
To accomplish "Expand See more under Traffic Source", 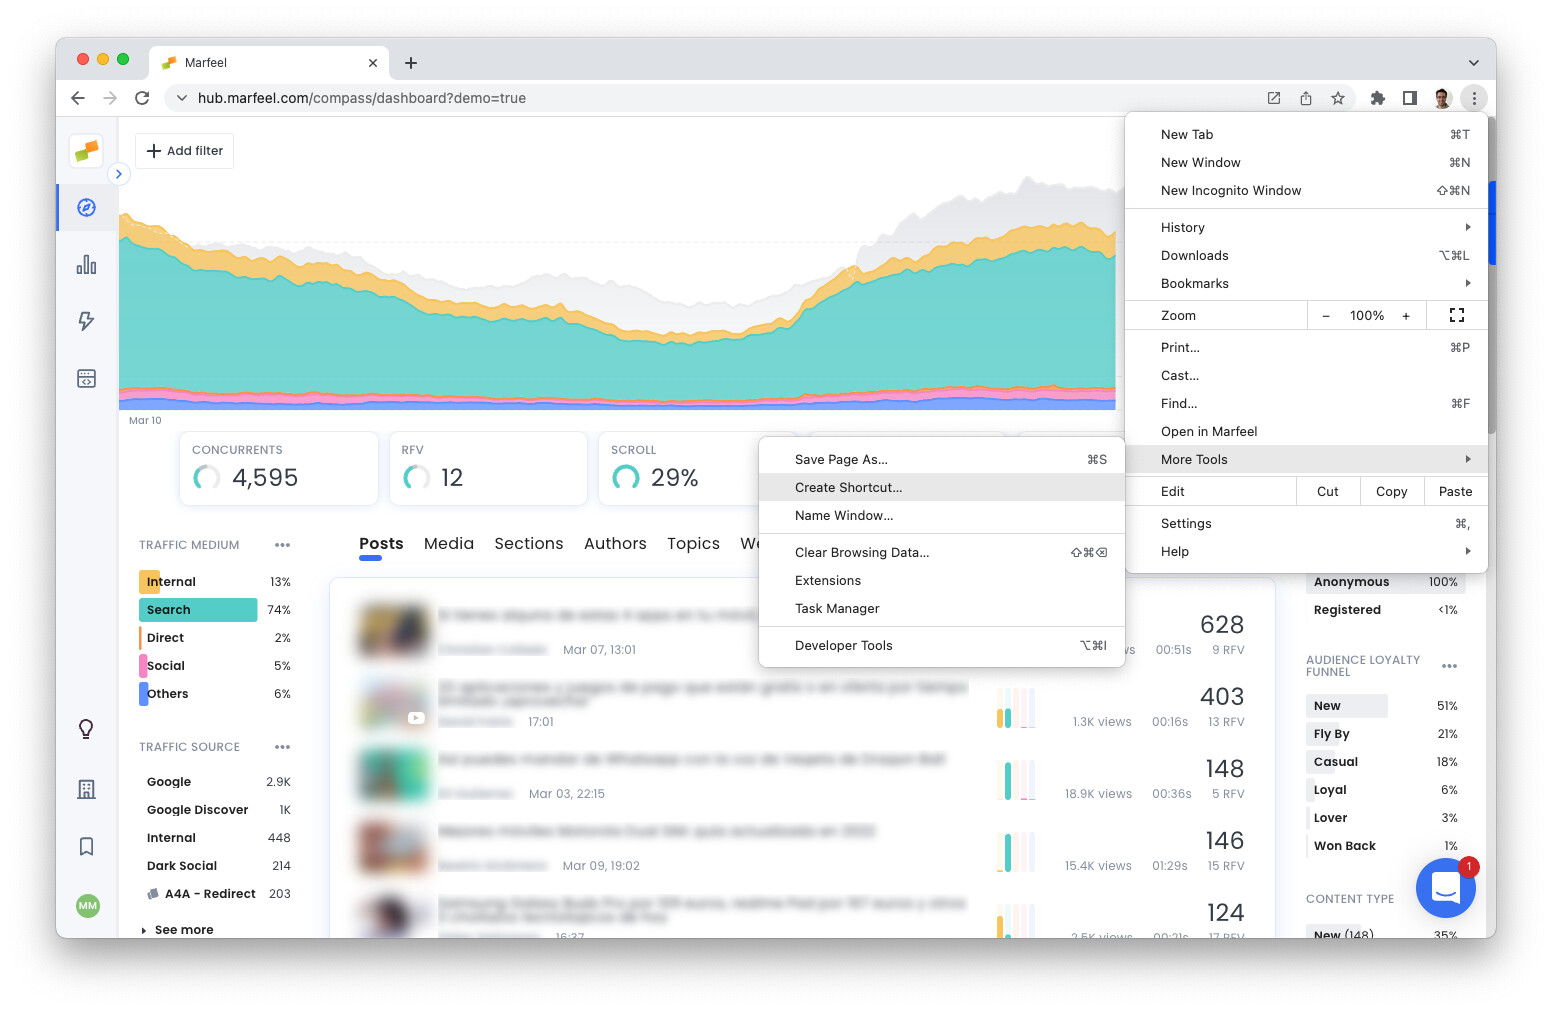I will click(x=183, y=929).
